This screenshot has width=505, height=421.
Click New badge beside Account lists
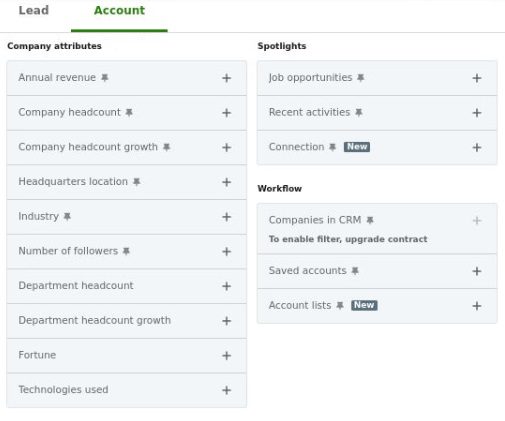coord(364,305)
